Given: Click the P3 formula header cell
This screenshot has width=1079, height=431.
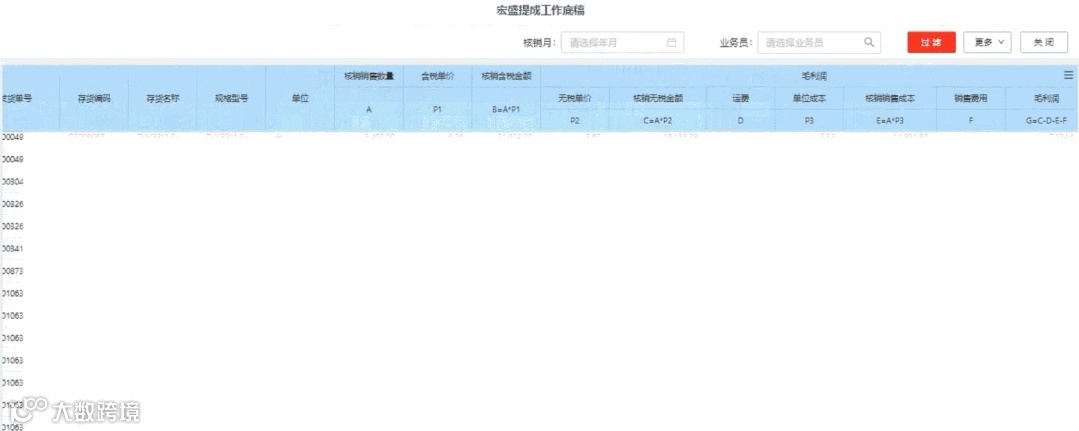Looking at the screenshot, I should (809, 120).
